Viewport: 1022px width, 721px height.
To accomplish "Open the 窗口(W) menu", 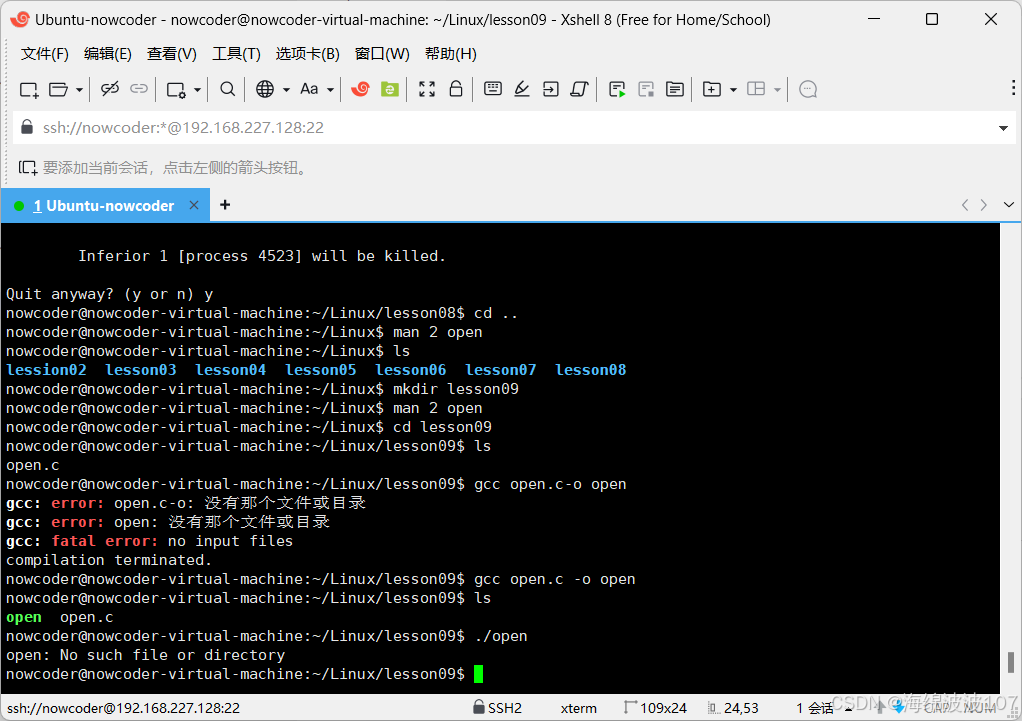I will click(x=382, y=53).
